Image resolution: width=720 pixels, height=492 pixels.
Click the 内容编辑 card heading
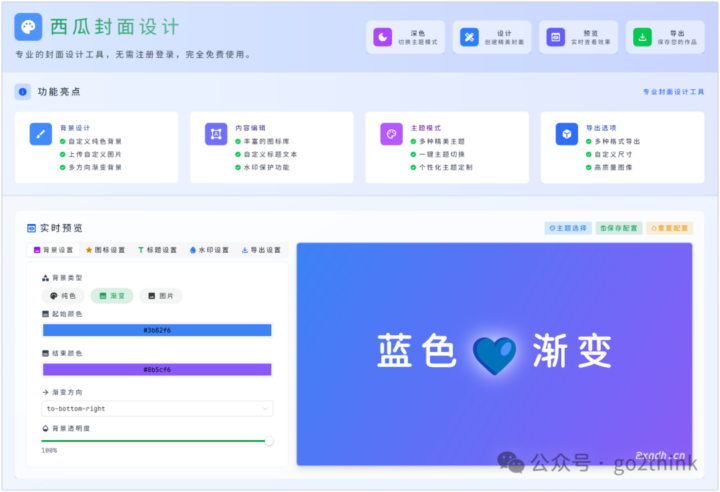(x=250, y=128)
